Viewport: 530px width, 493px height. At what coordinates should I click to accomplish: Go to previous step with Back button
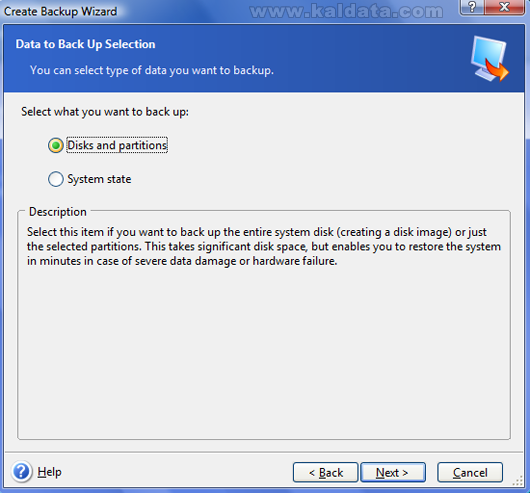coord(325,472)
